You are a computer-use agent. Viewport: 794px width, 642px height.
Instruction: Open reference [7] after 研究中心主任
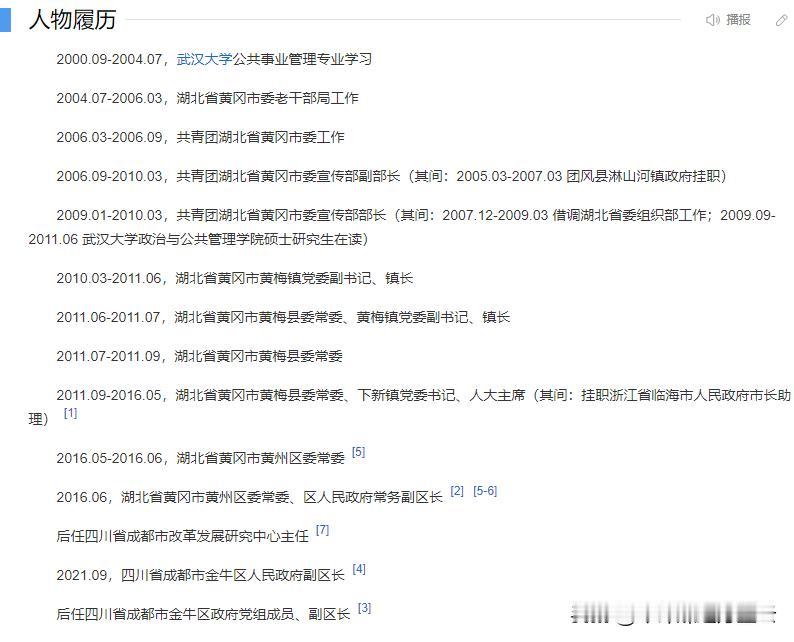coord(323,530)
